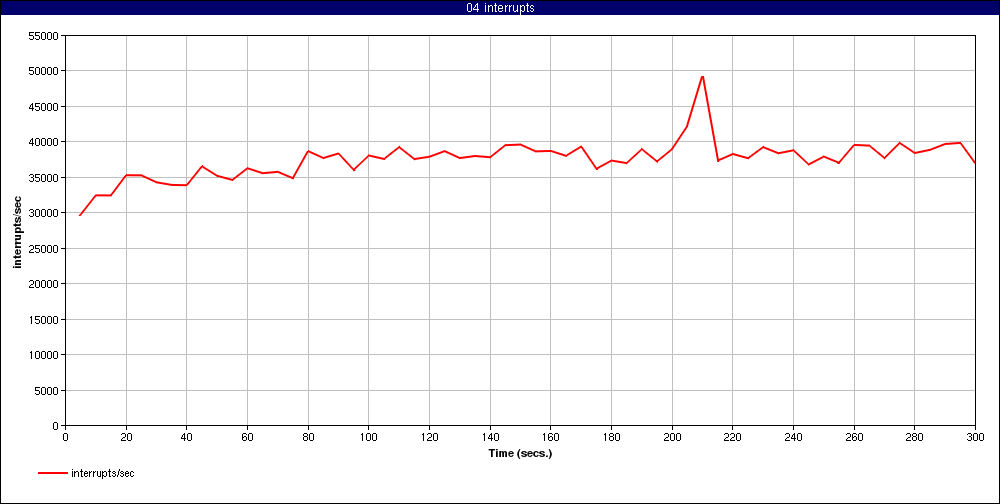
Task: Click the 80 seconds x-axis tick label
Action: 308,437
